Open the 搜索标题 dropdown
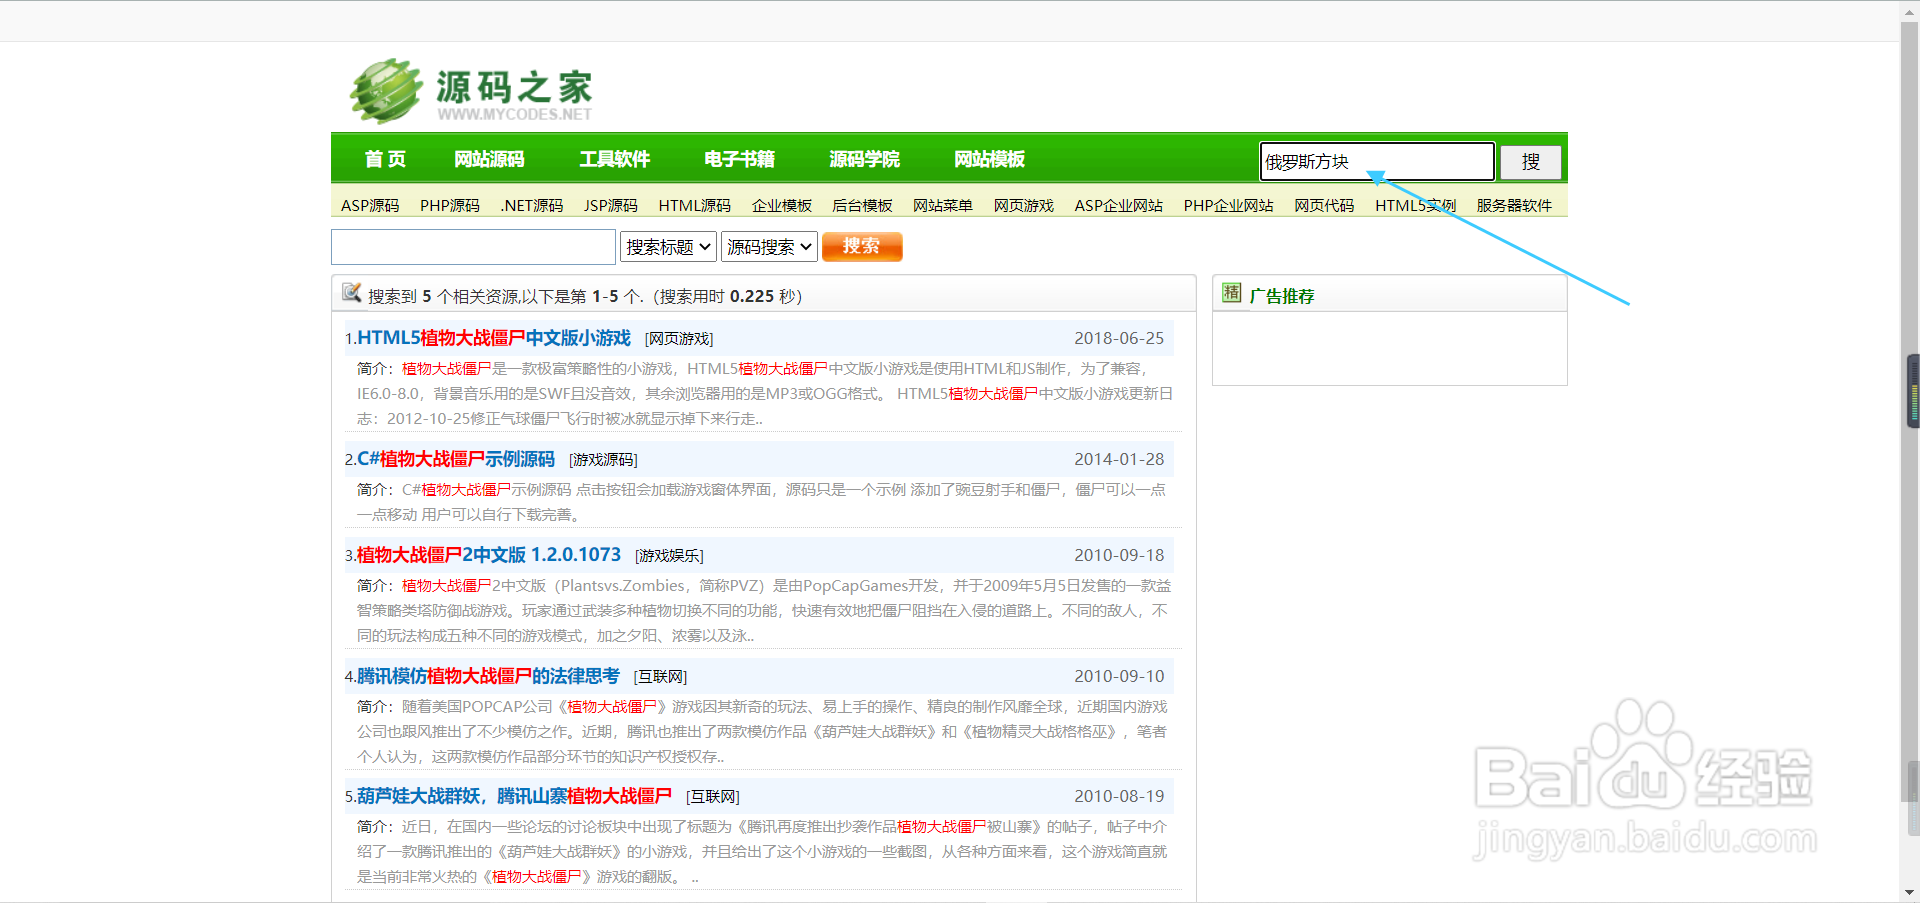The width and height of the screenshot is (1920, 903). [668, 247]
